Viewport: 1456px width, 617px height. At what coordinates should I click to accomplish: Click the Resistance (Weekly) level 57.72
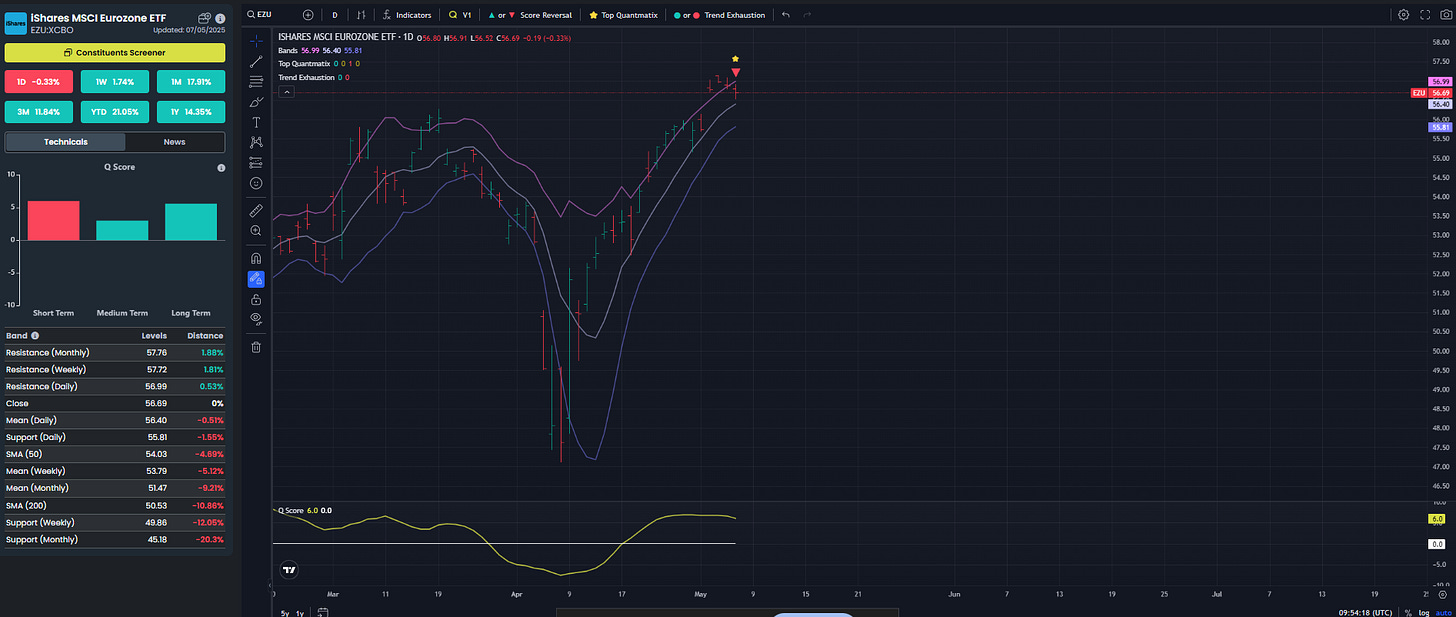click(156, 370)
